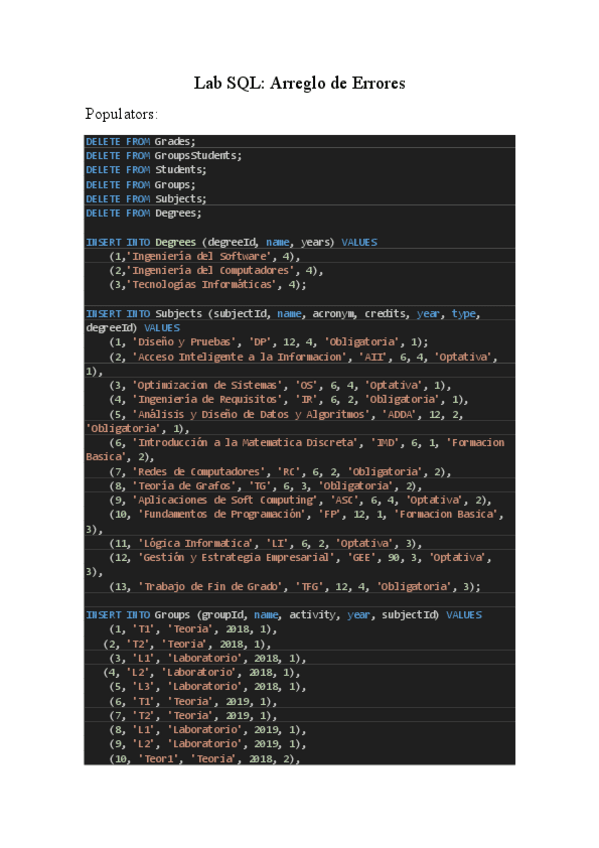Select the line 'DELETE FROM Grades;'
Screen dimensions: 599x848
click(141, 141)
